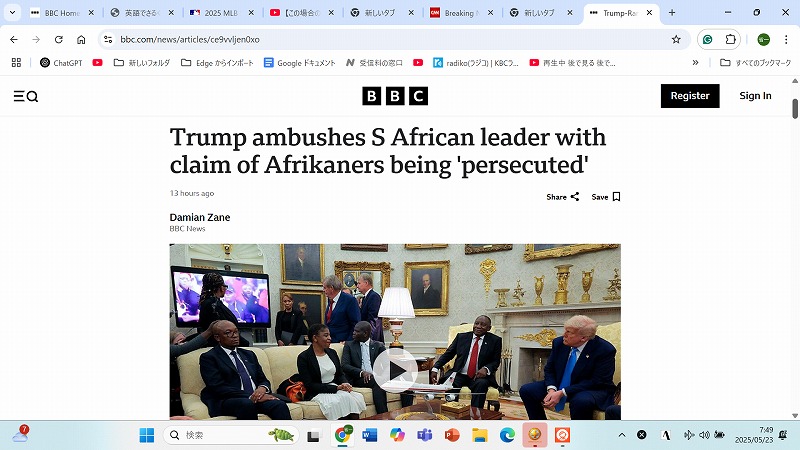800x450 pixels.
Task: Expand the system tray hidden icons chevron
Action: [x=621, y=435]
